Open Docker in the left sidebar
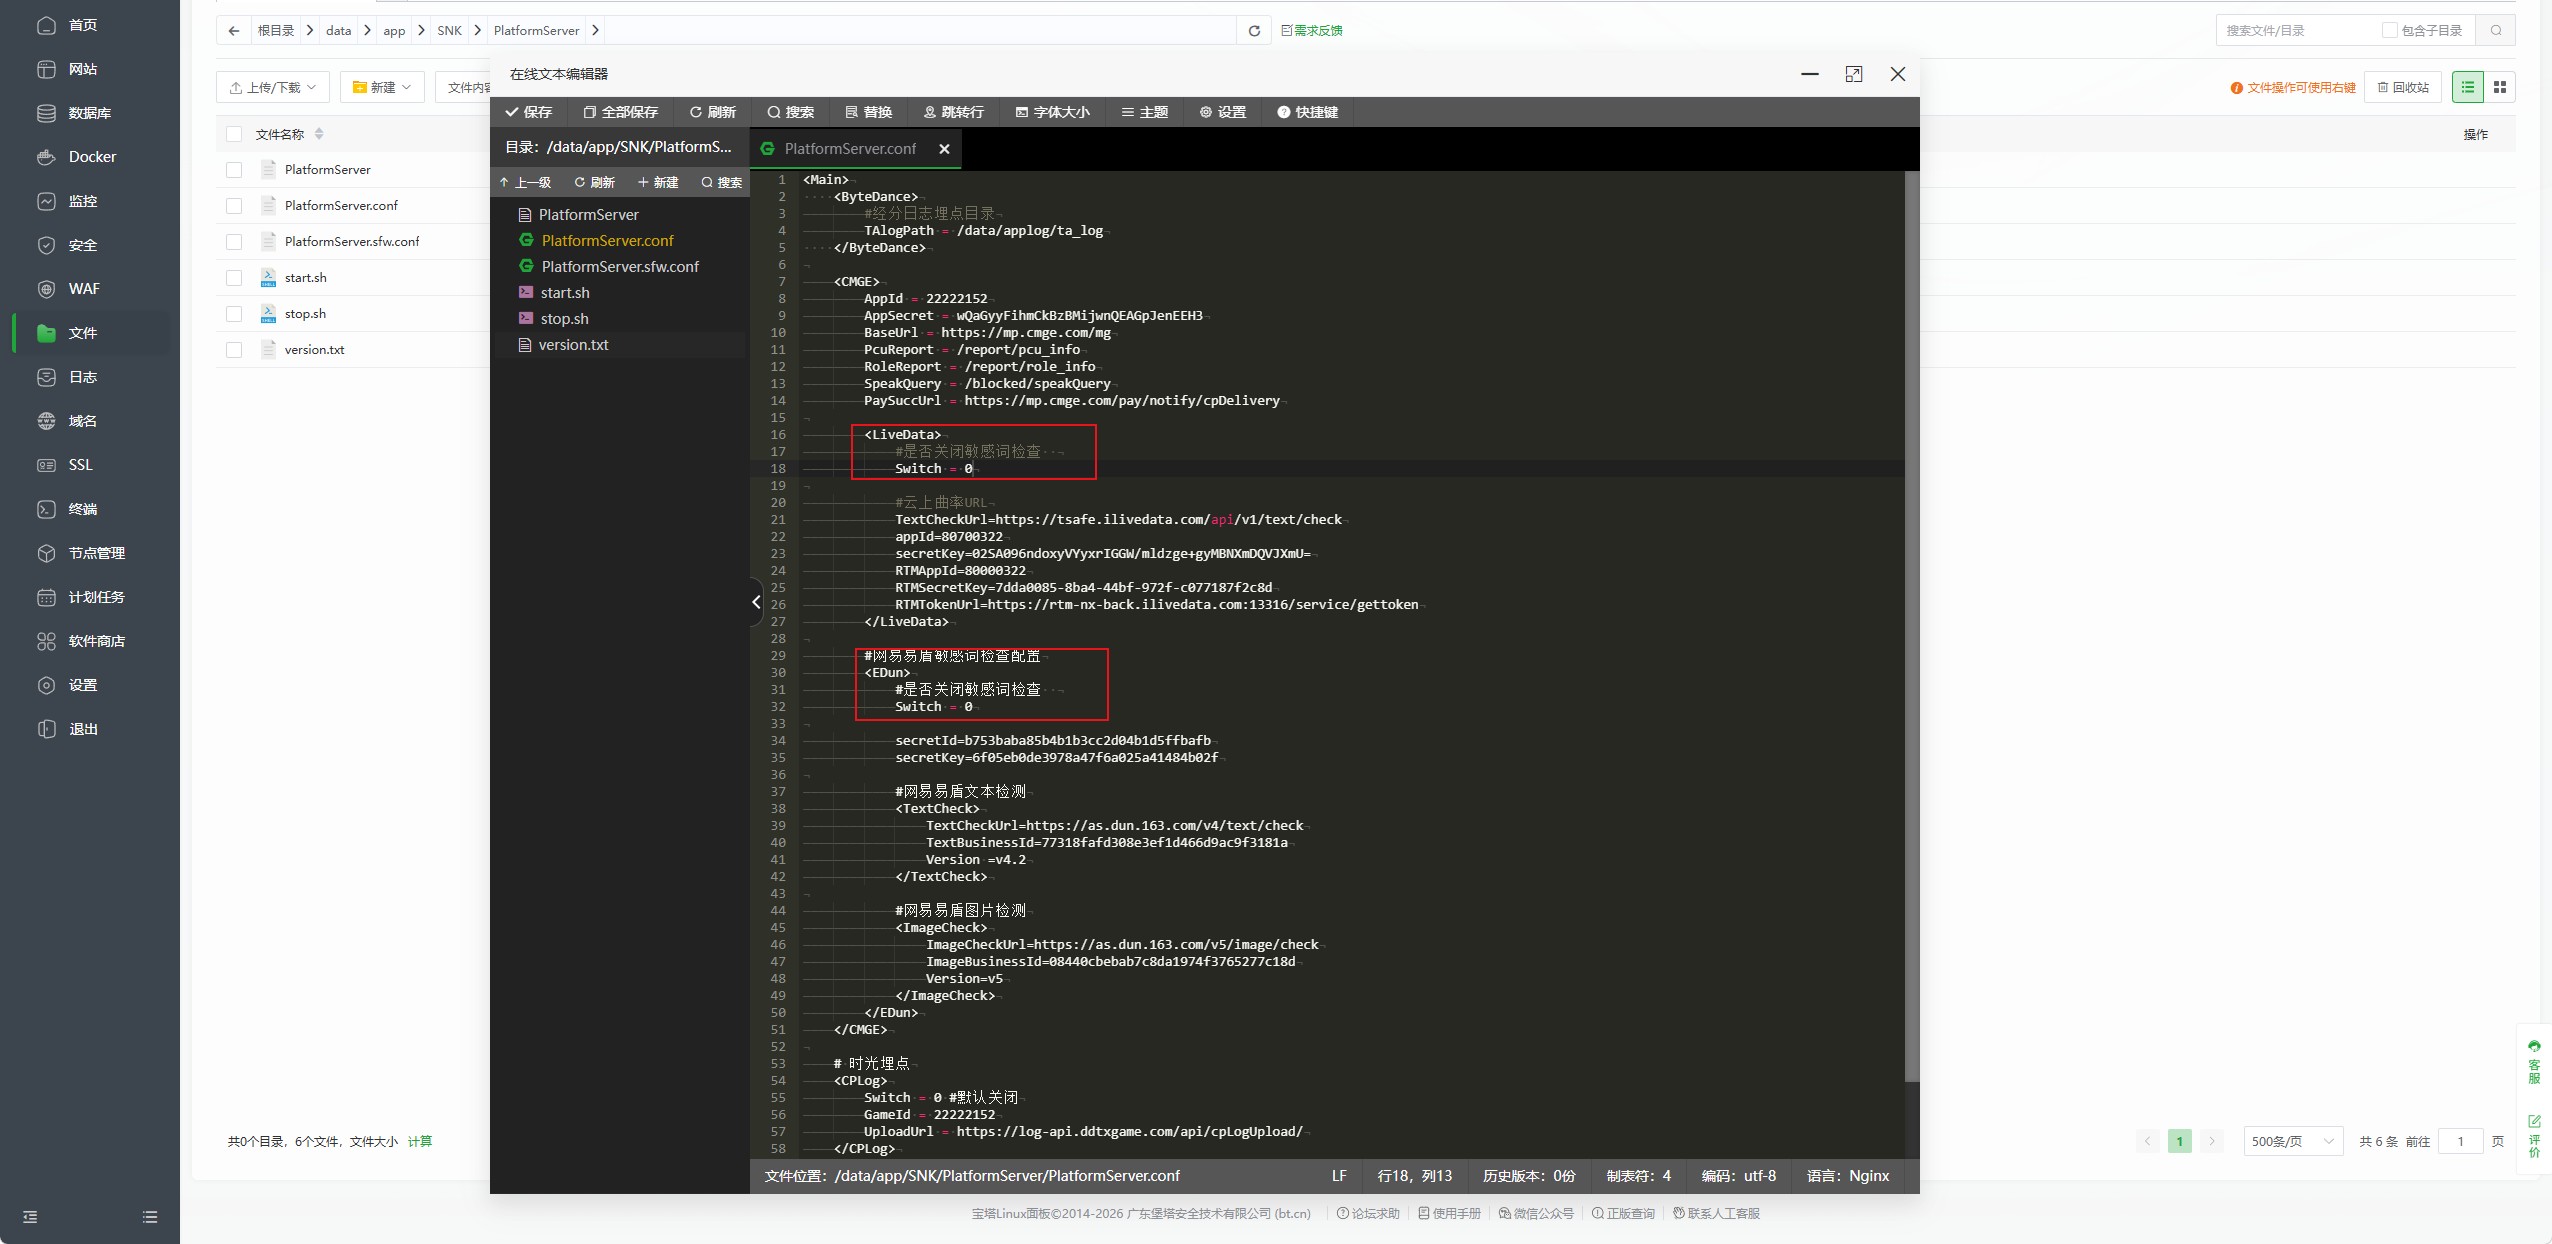The image size is (2552, 1244). coord(92,157)
